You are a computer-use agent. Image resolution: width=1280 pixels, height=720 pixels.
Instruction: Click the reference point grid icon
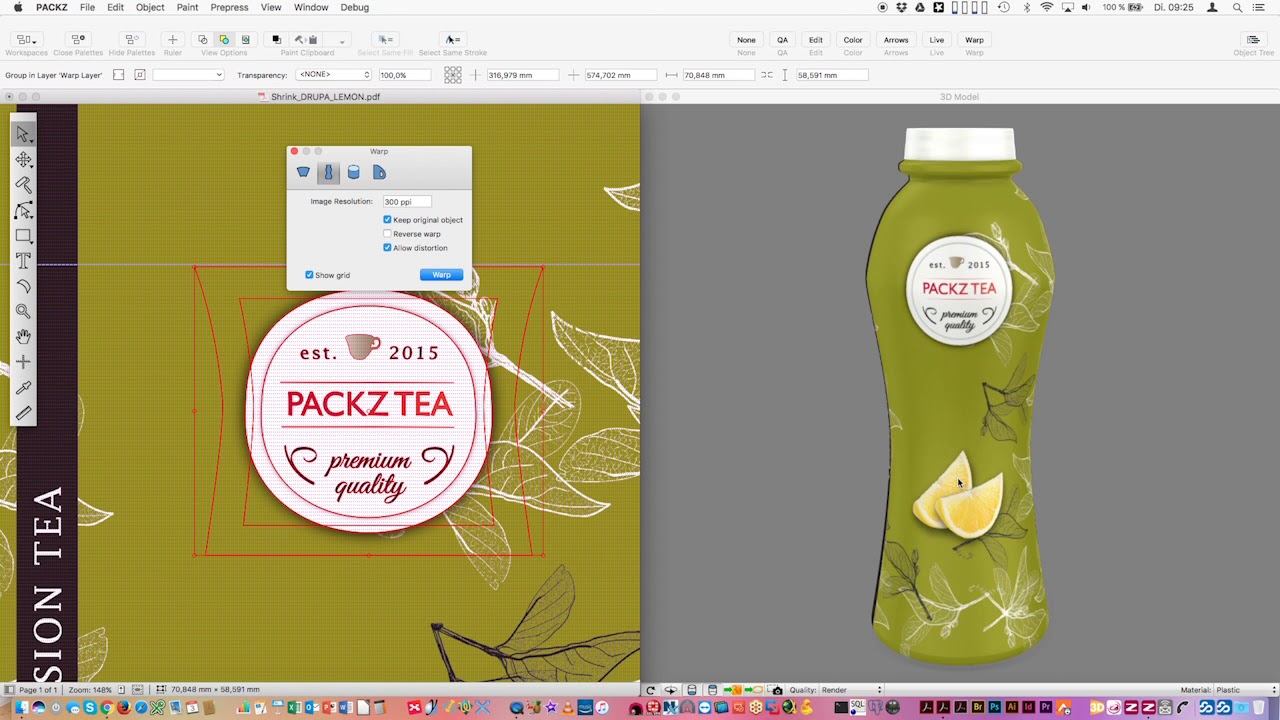click(x=453, y=75)
